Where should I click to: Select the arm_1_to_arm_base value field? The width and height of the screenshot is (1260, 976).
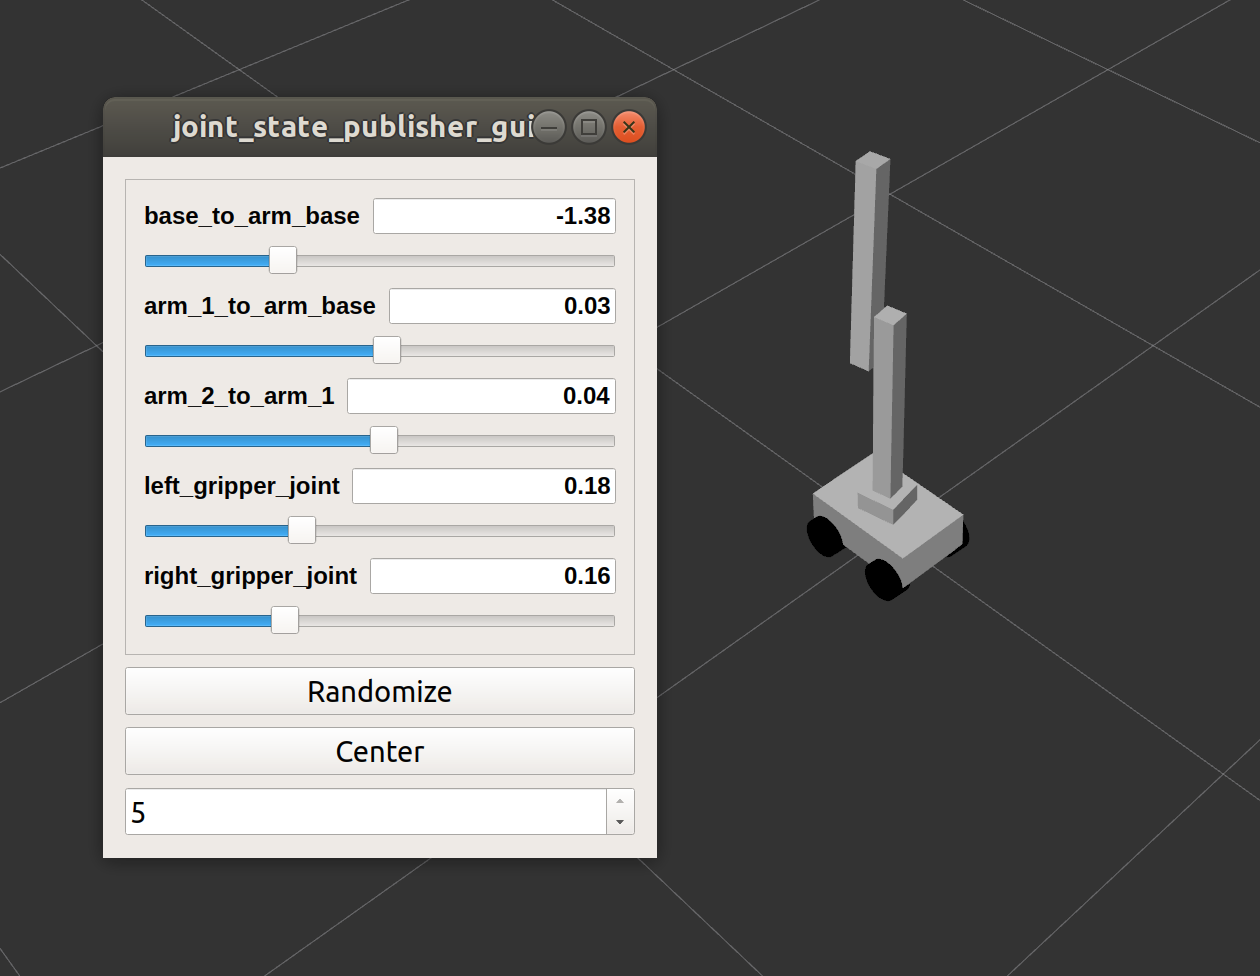click(502, 306)
